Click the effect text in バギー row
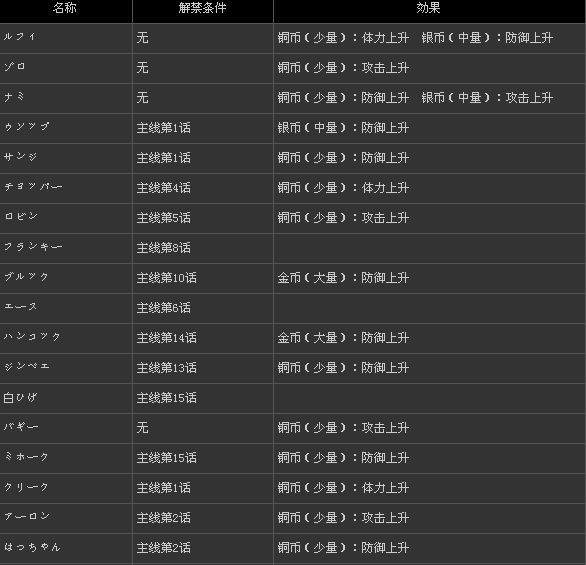586x565 pixels. pos(343,427)
